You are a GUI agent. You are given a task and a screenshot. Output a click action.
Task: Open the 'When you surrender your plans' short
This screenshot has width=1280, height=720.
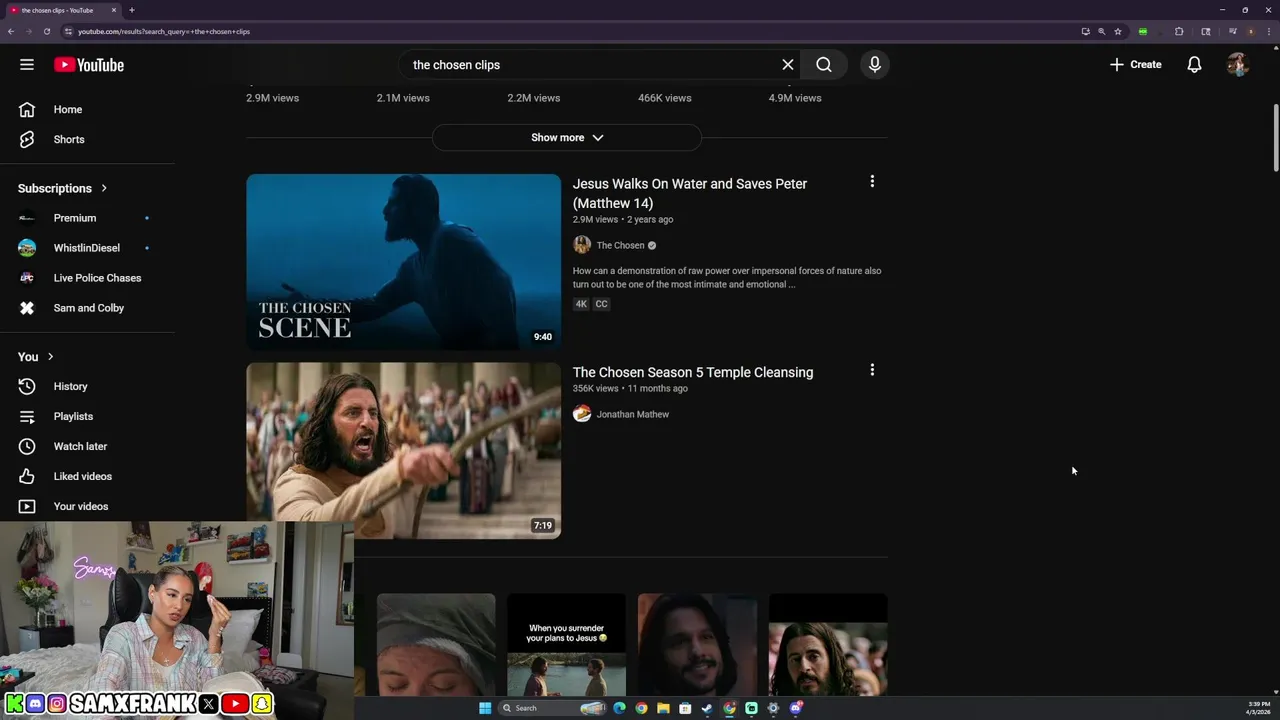click(x=566, y=645)
